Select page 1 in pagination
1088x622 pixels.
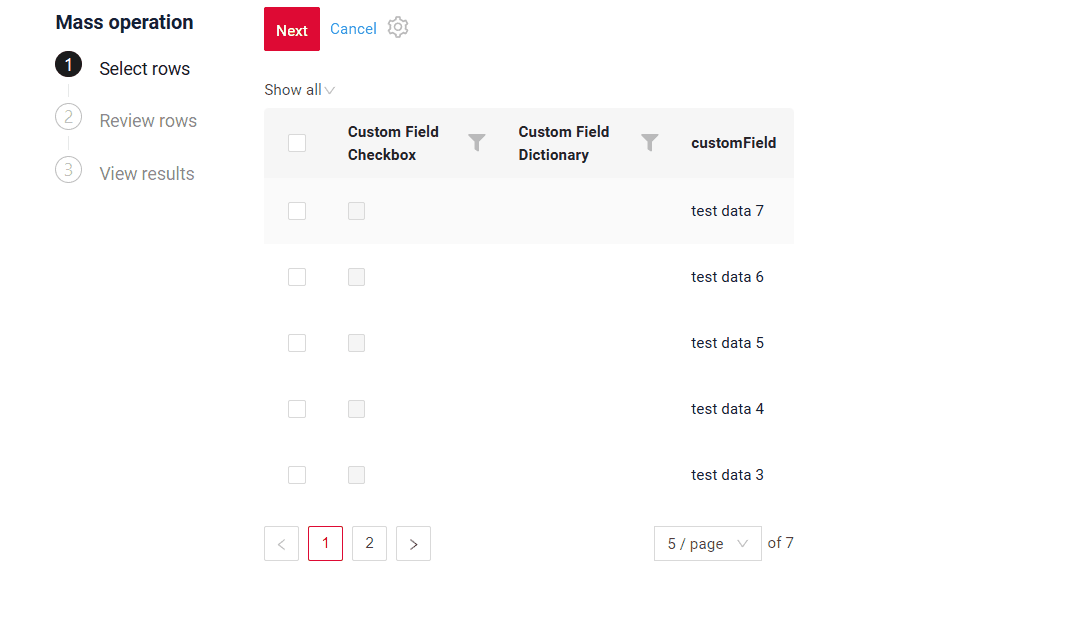(x=325, y=544)
